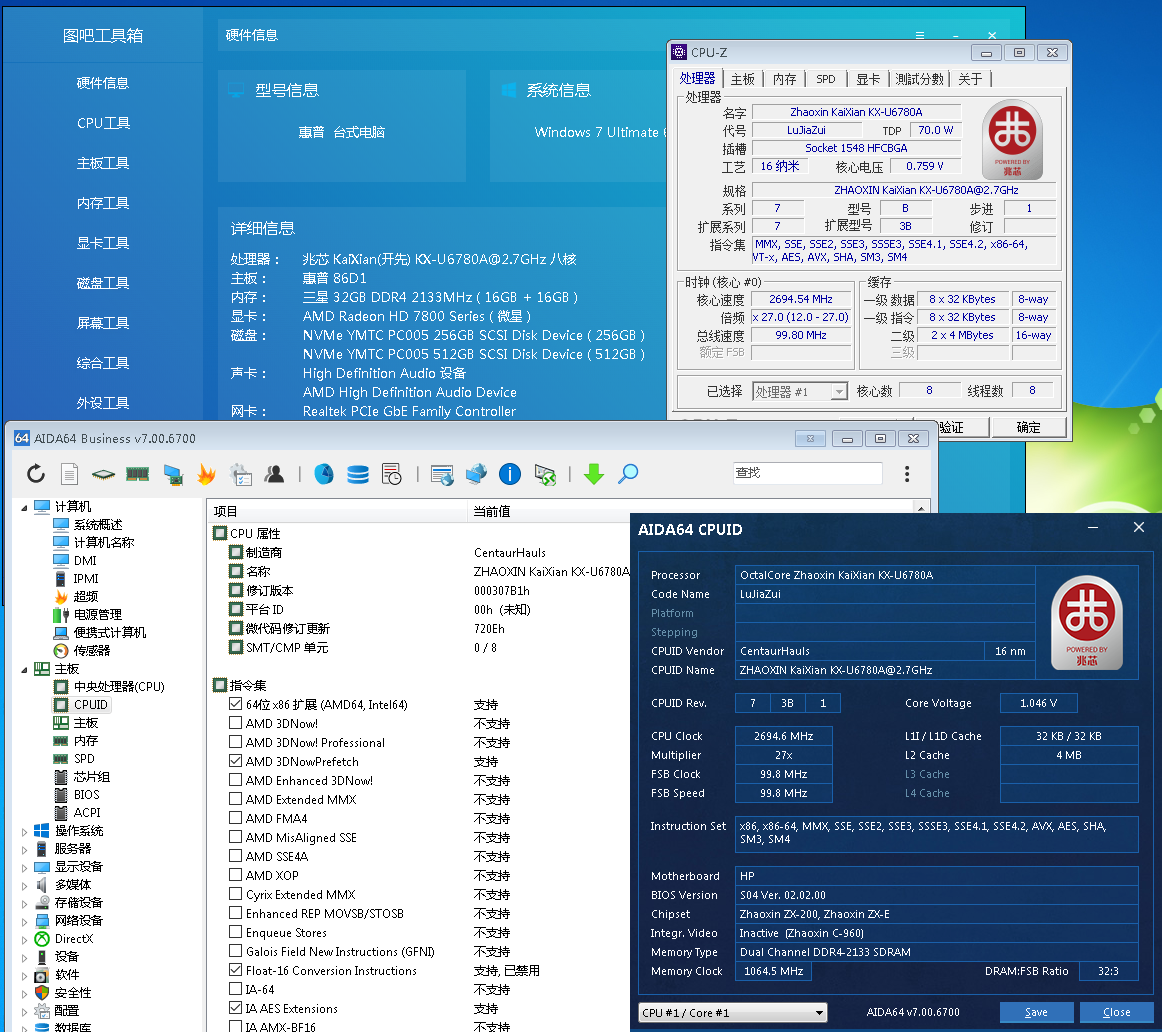Select 电源管理 in the AIDA64 tree
The width and height of the screenshot is (1162, 1032).
[x=98, y=615]
